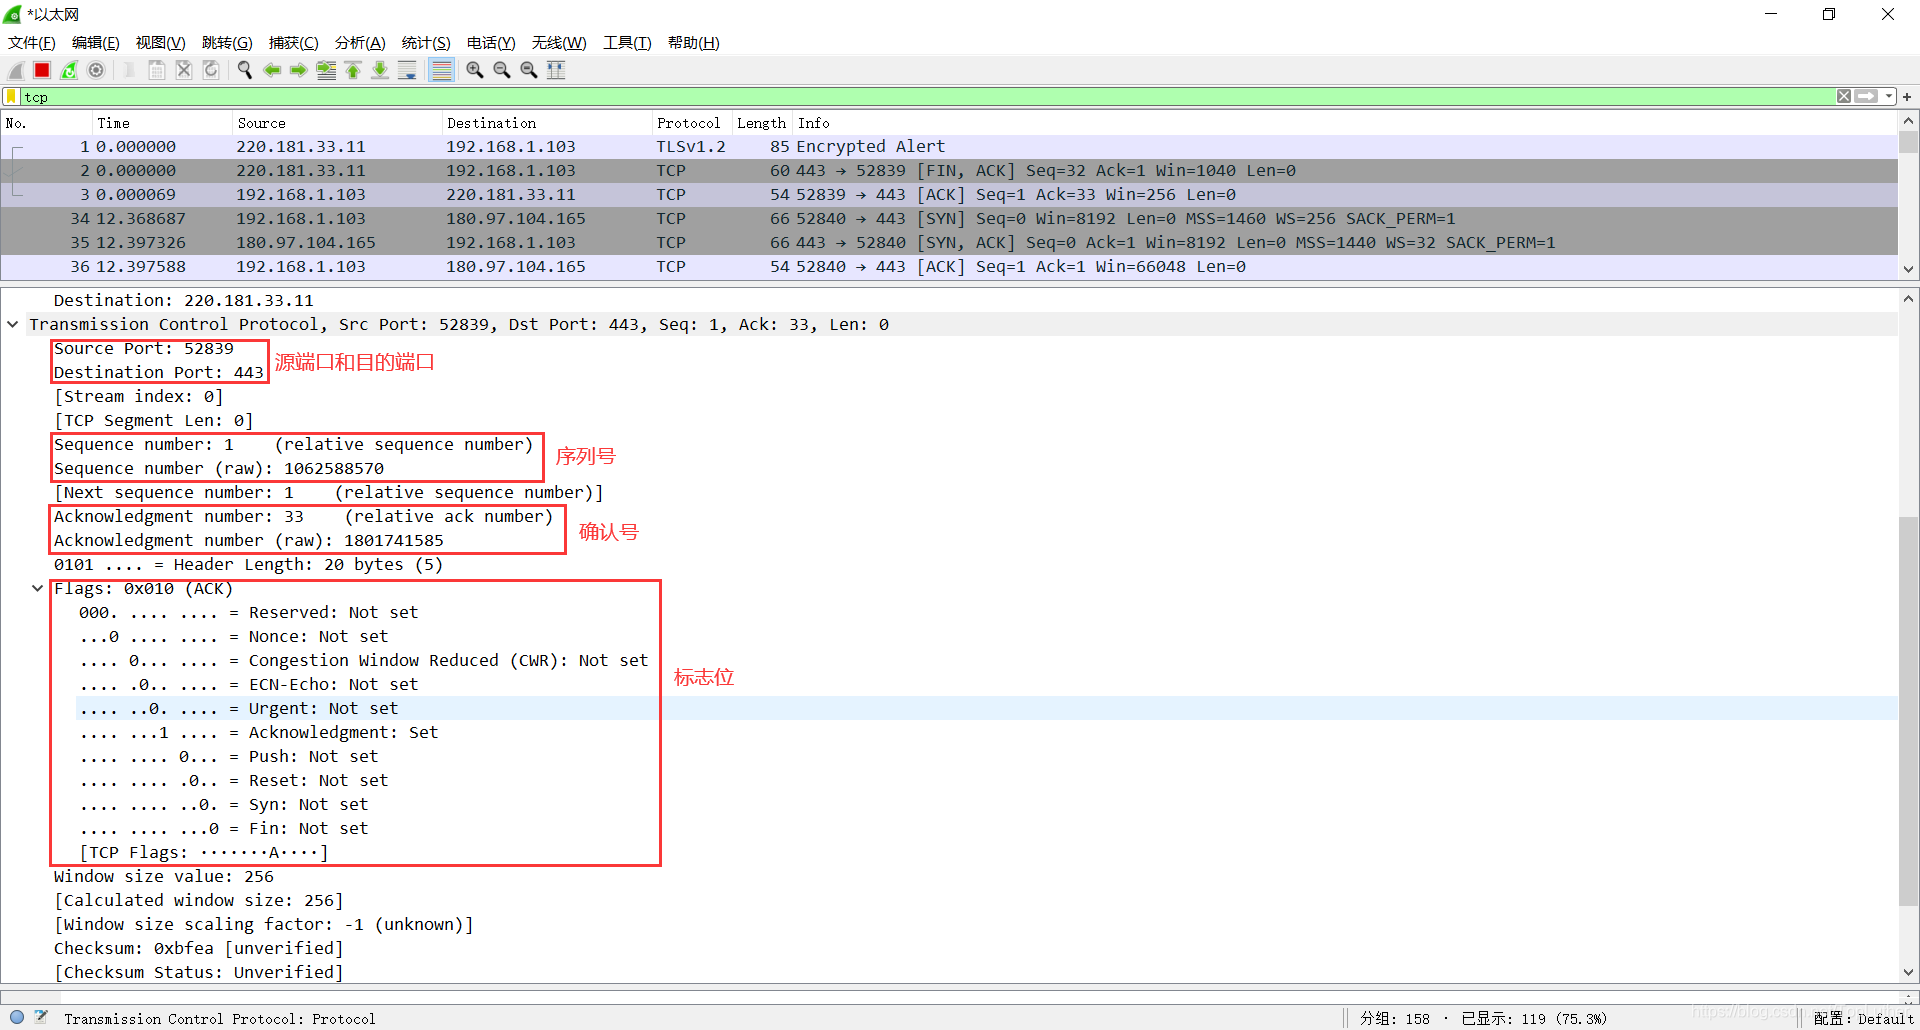Select Window size value: 256 line
This screenshot has width=1920, height=1030.
click(x=164, y=876)
